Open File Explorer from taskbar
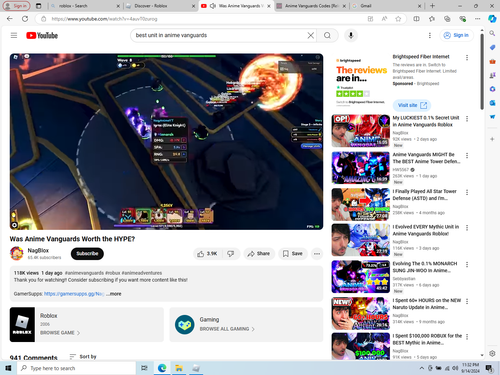The height and width of the screenshot is (375, 500). 179,368
